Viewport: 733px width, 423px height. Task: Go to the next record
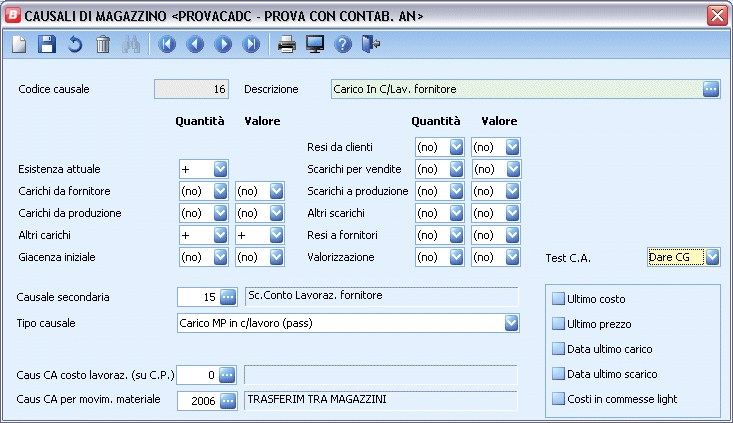(x=223, y=44)
